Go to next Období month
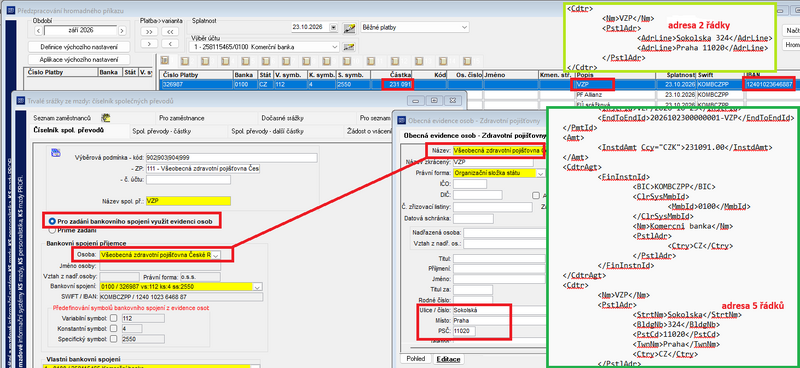The width and height of the screenshot is (800, 368). click(121, 31)
